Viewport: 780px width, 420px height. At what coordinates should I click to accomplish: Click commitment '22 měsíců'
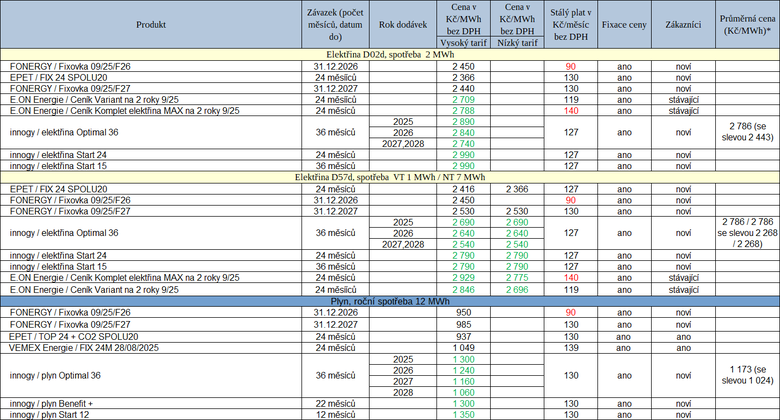(x=335, y=404)
